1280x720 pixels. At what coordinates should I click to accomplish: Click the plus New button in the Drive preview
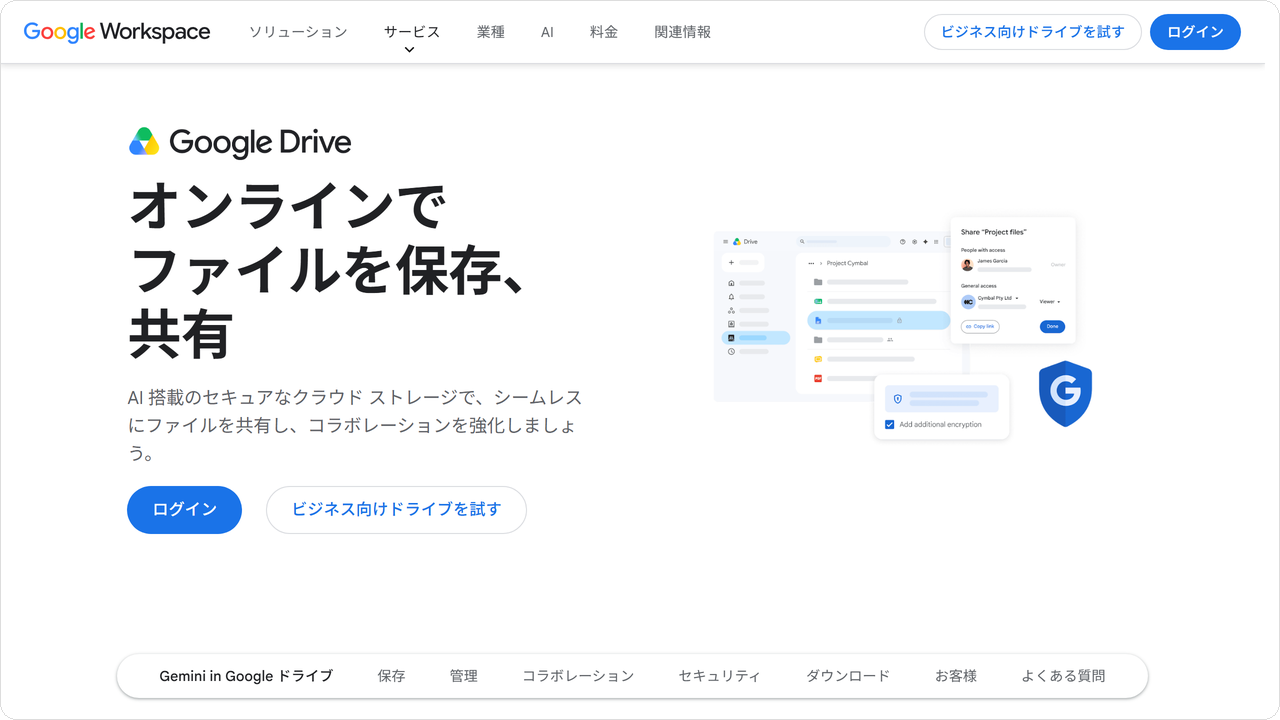tap(743, 263)
